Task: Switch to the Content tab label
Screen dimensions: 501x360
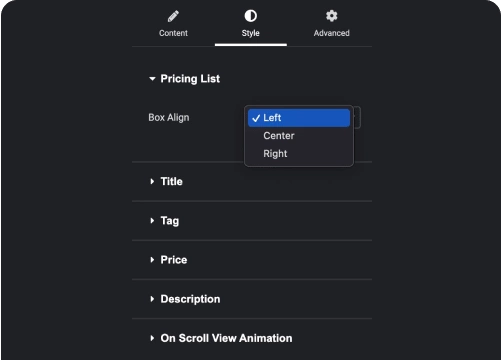Action: (173, 33)
